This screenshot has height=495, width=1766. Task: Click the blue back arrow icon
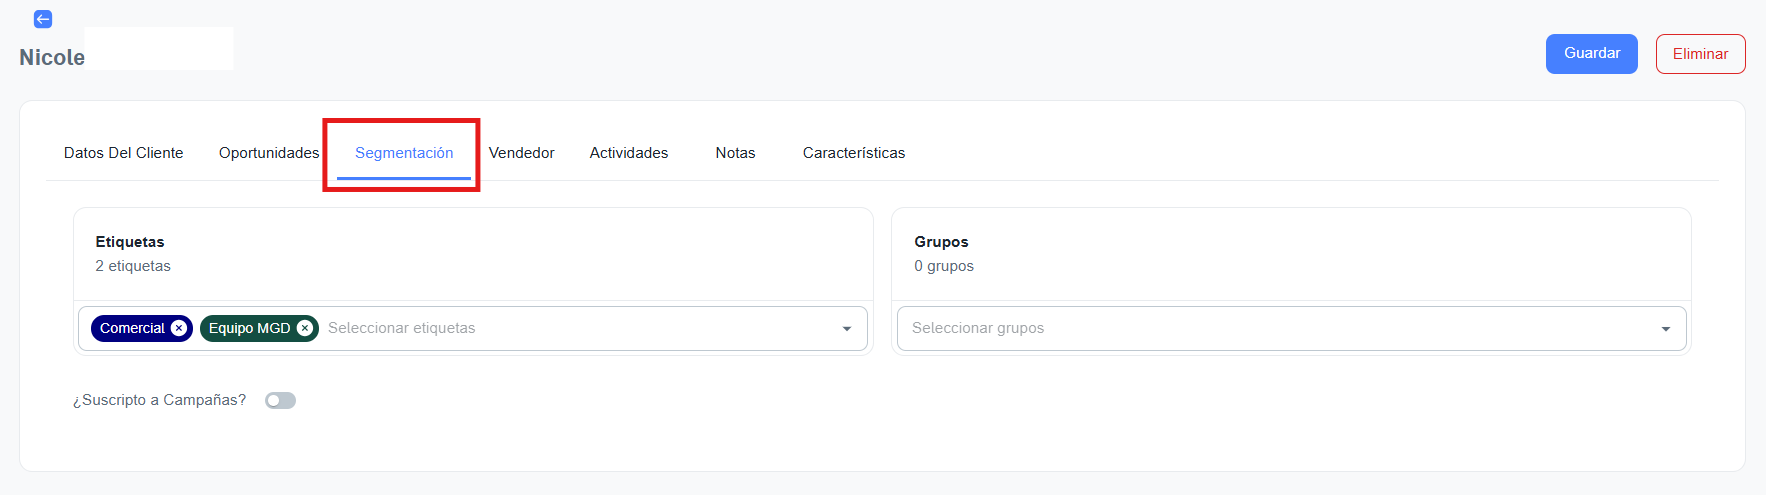point(43,19)
